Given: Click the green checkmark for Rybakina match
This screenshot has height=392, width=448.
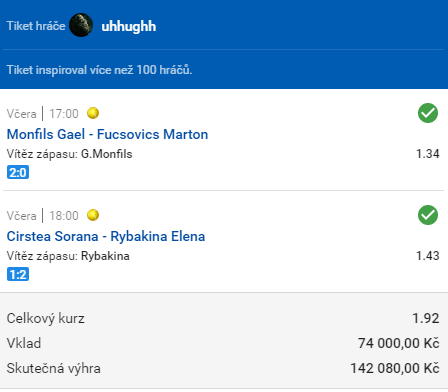Looking at the screenshot, I should tap(428, 215).
